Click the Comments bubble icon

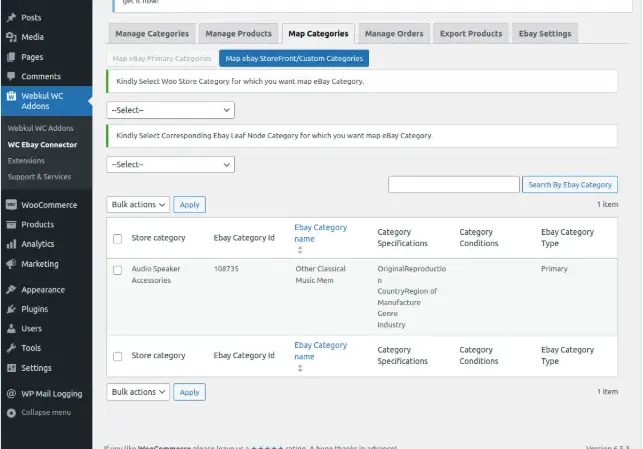click(11, 76)
